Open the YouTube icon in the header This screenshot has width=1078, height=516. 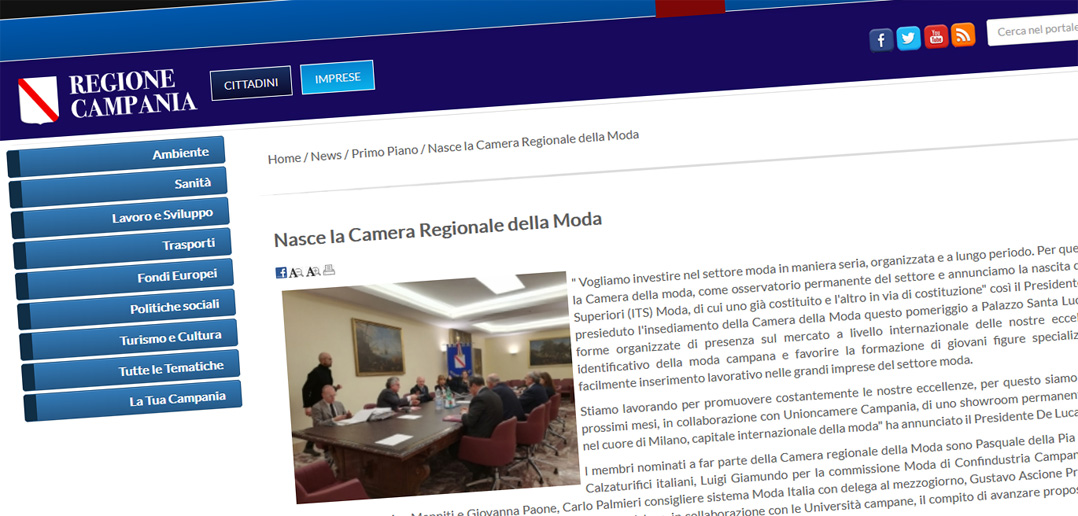936,36
